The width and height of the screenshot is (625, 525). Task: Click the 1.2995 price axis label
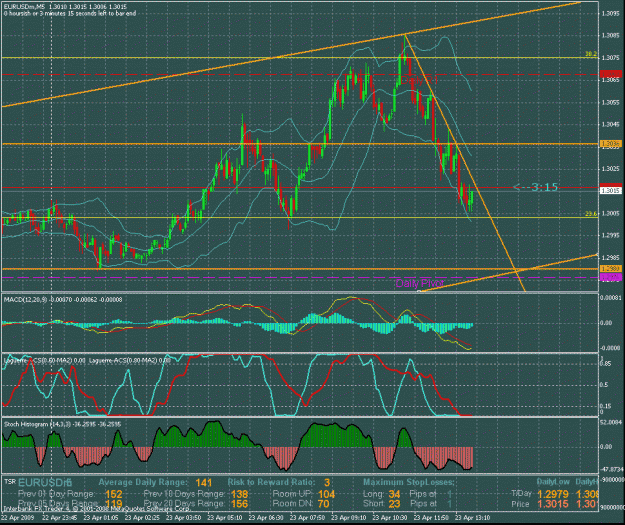pyautogui.click(x=611, y=235)
